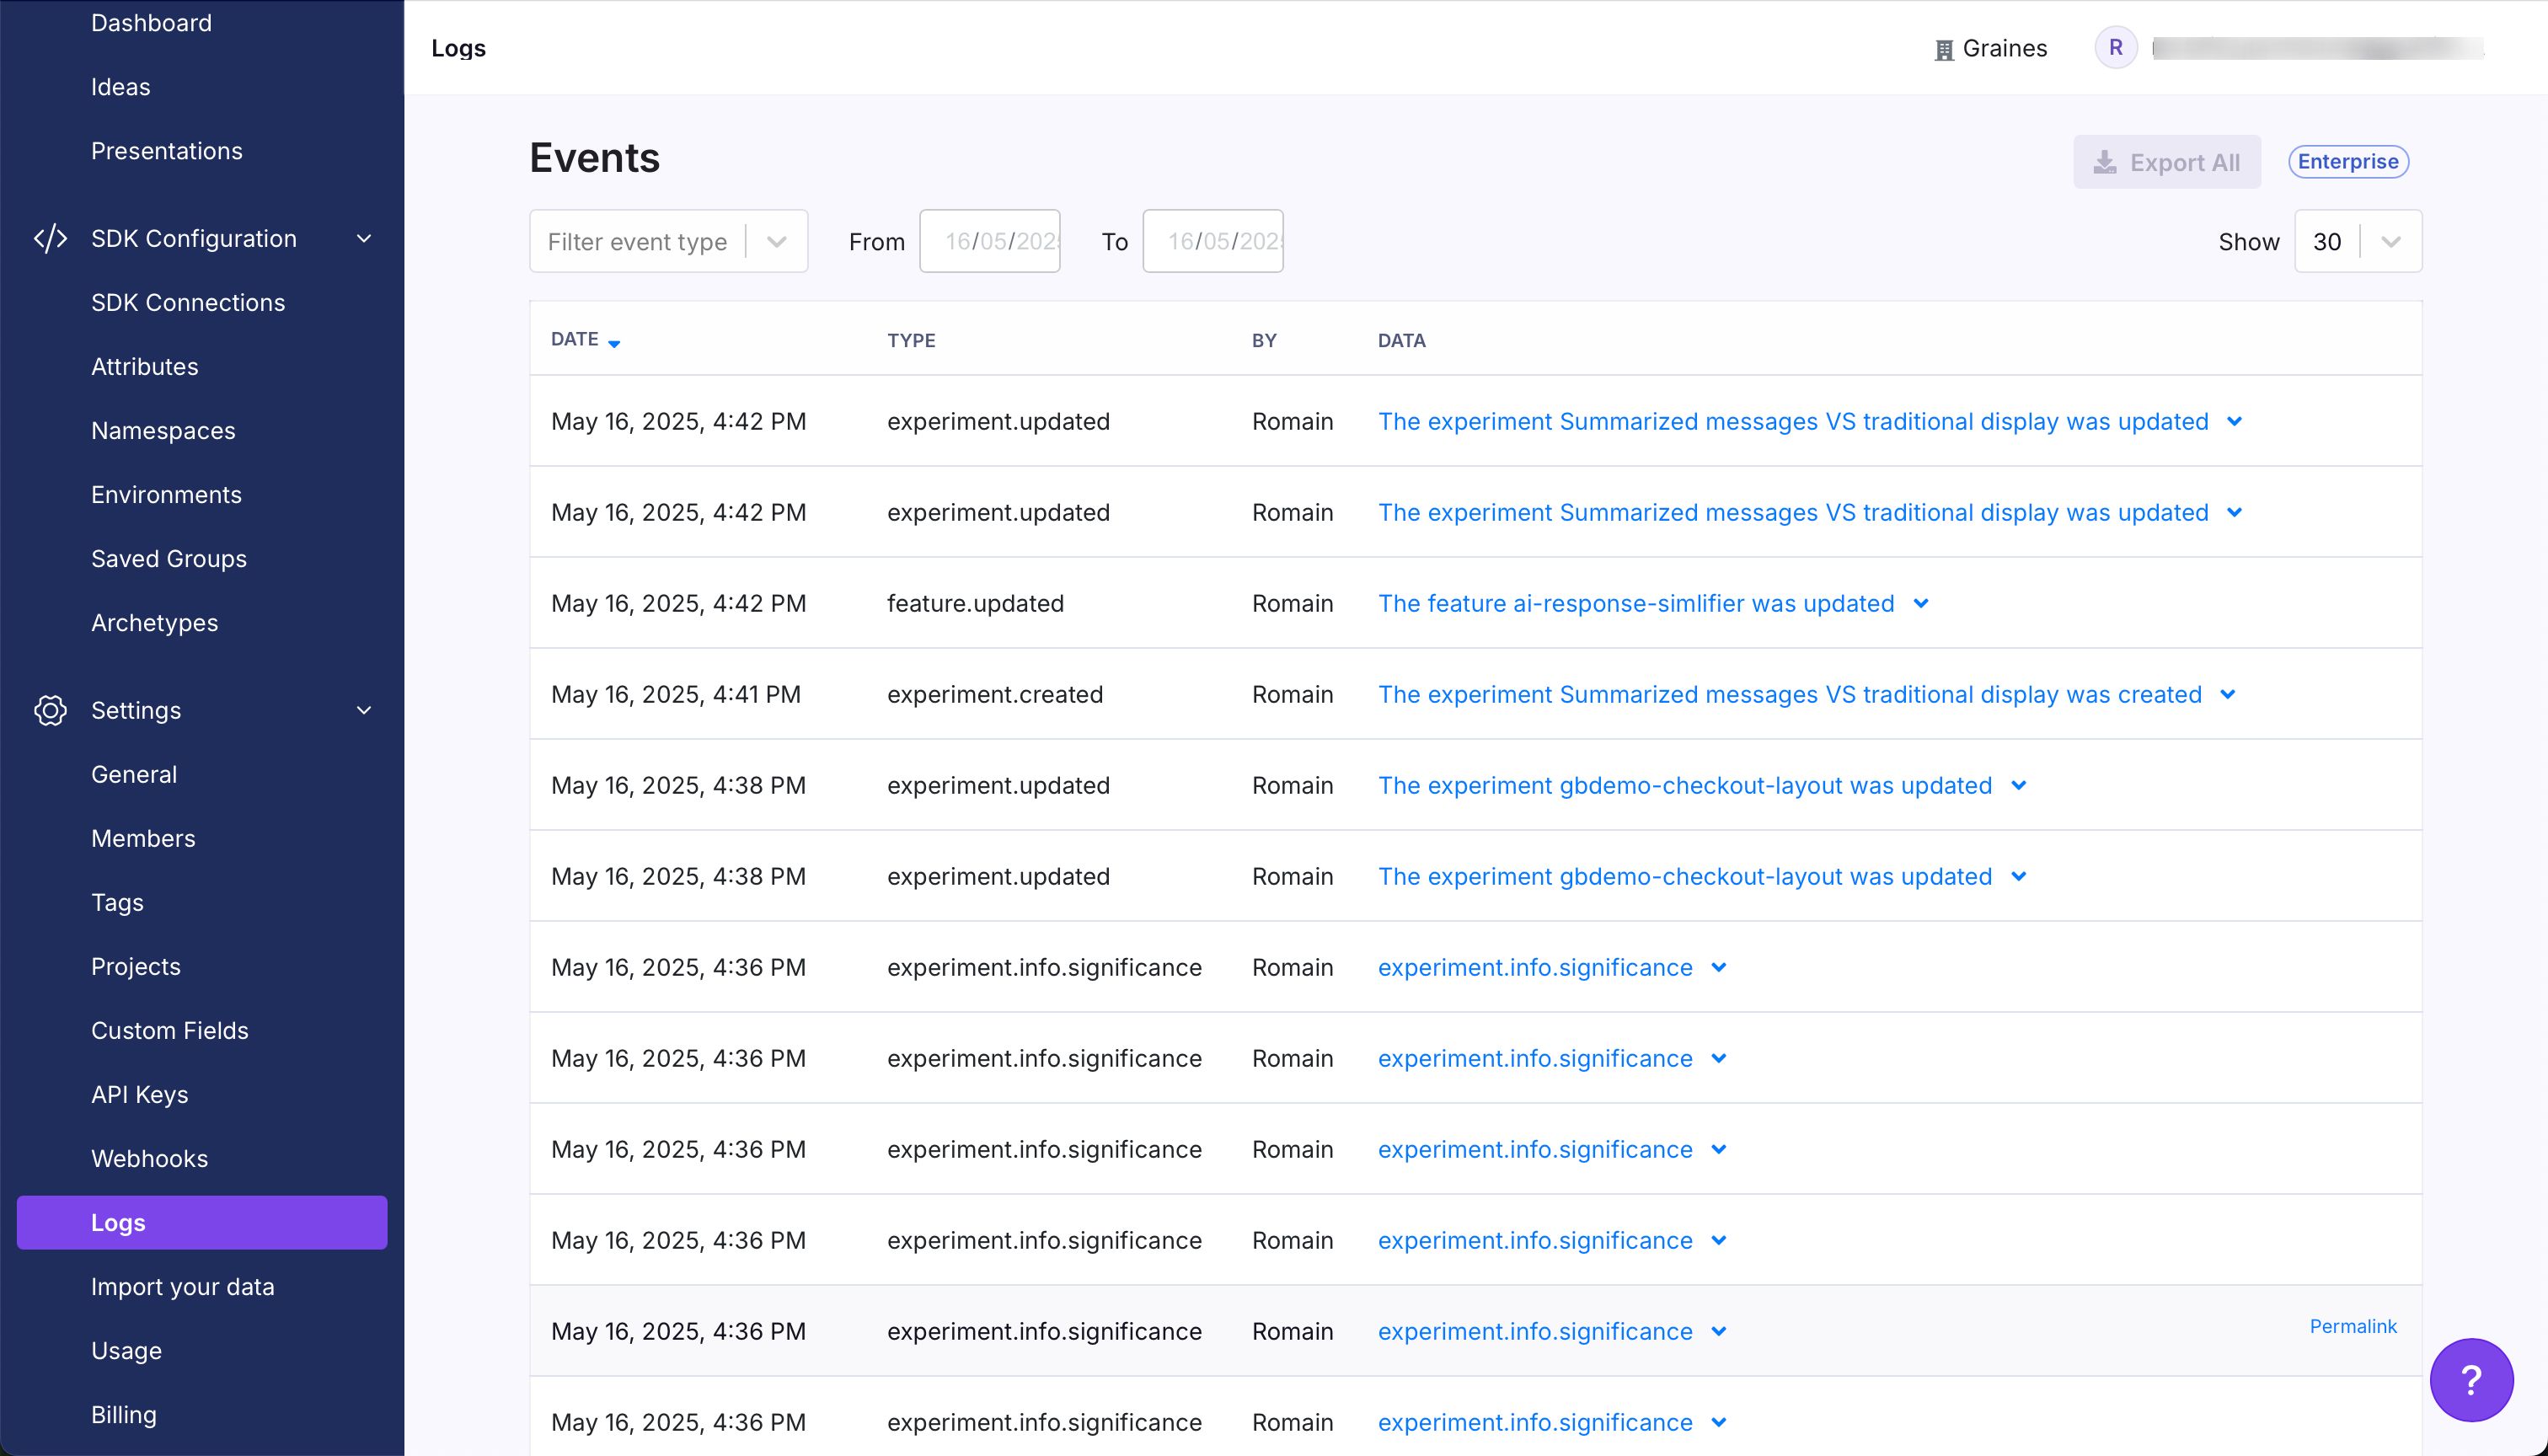Click the SDK Configuration code icon

click(x=50, y=238)
